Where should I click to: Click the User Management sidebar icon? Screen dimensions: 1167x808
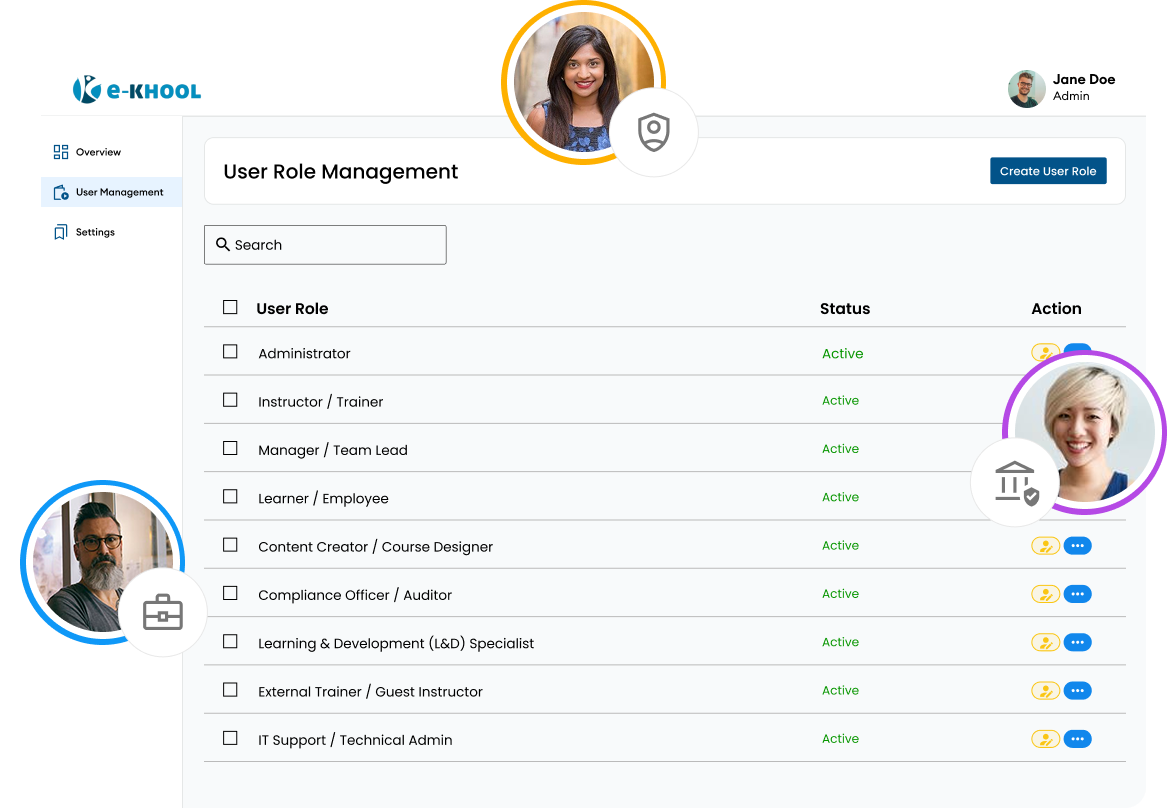coord(61,192)
